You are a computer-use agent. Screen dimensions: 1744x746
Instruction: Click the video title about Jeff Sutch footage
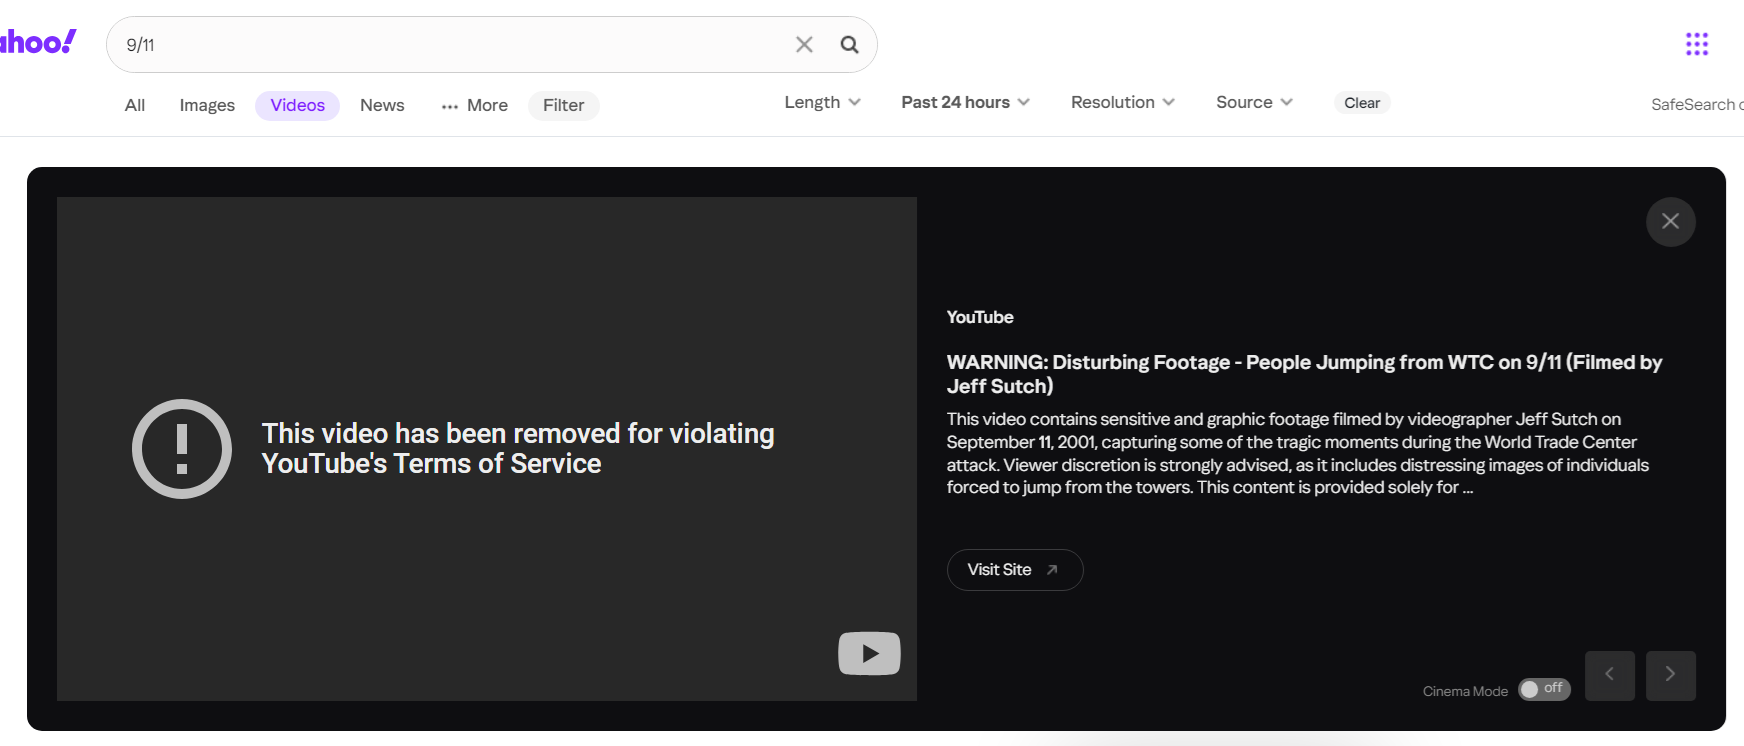1304,374
